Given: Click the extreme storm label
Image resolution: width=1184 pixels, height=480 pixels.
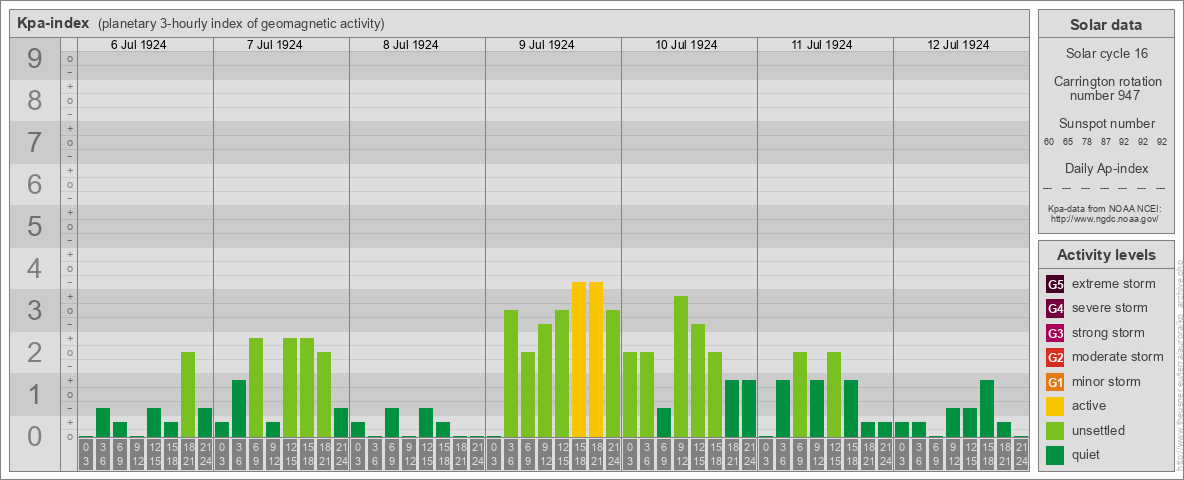Looking at the screenshot, I should pyautogui.click(x=1114, y=284).
